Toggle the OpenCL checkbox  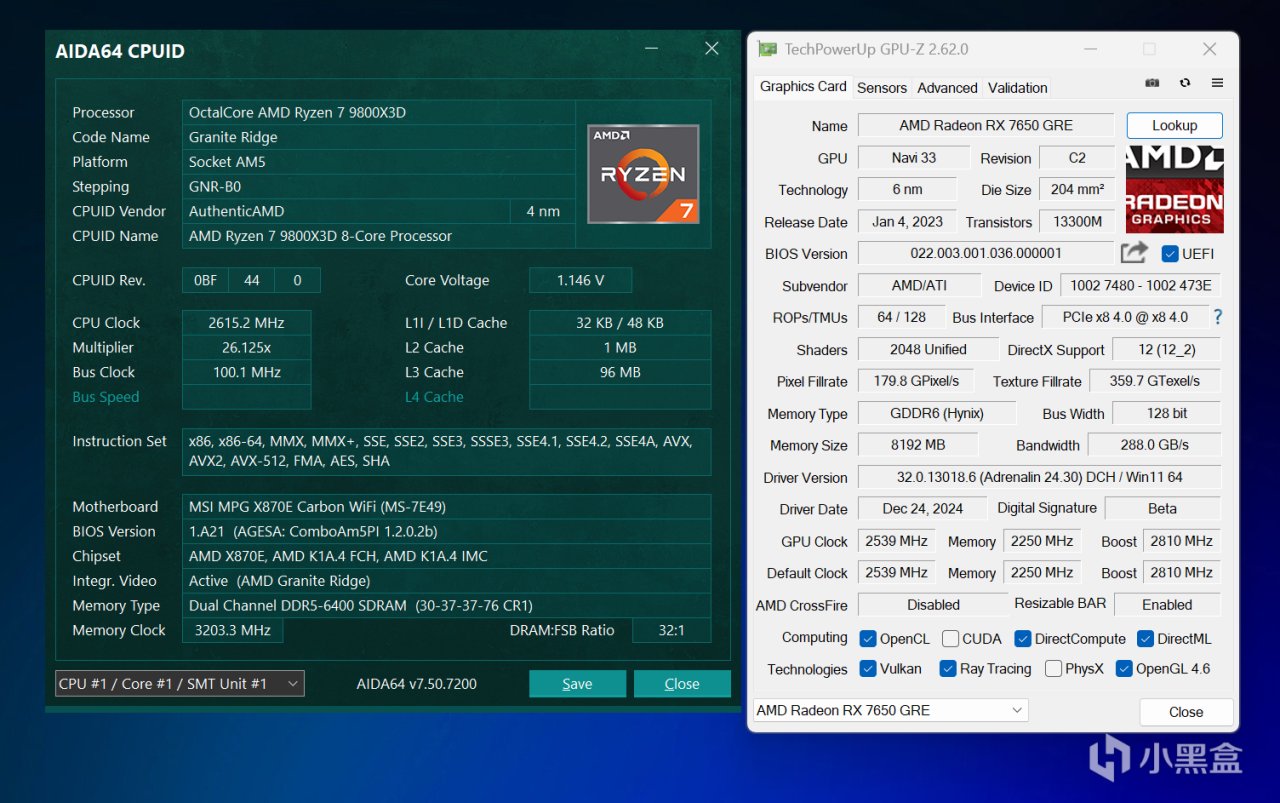tap(868, 638)
